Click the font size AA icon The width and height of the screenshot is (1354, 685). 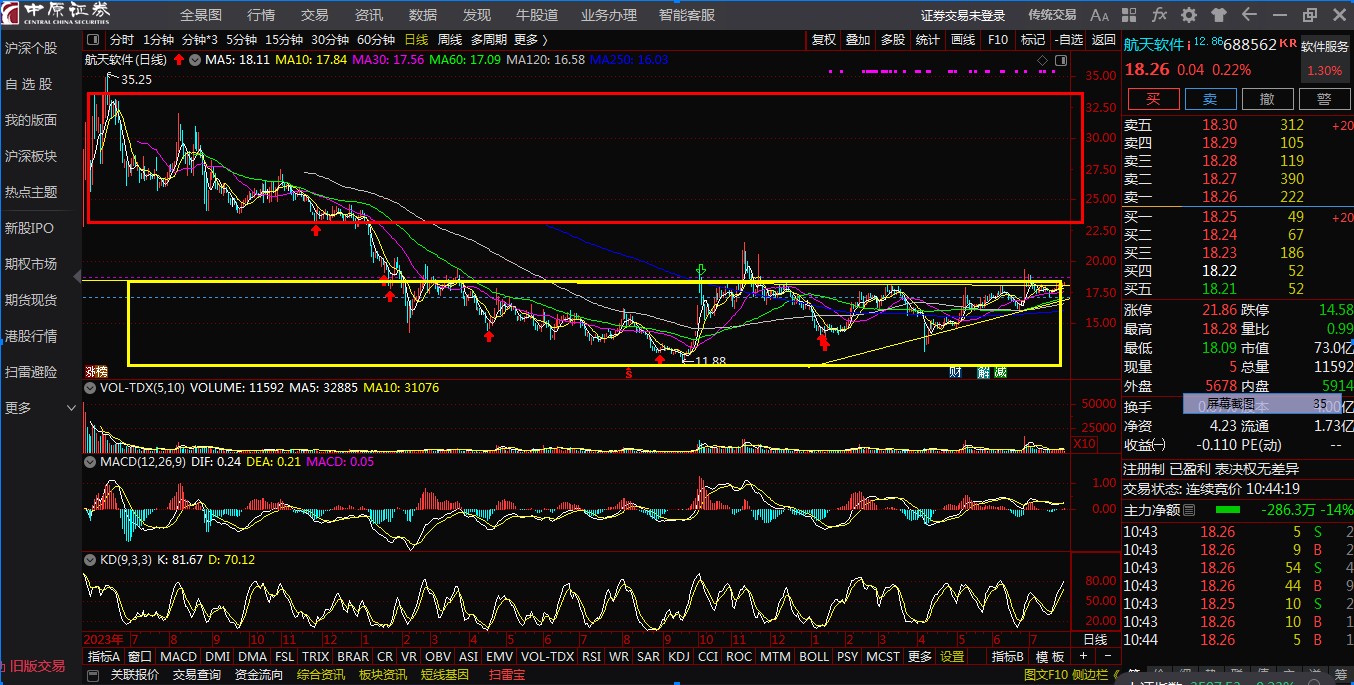coord(1099,15)
